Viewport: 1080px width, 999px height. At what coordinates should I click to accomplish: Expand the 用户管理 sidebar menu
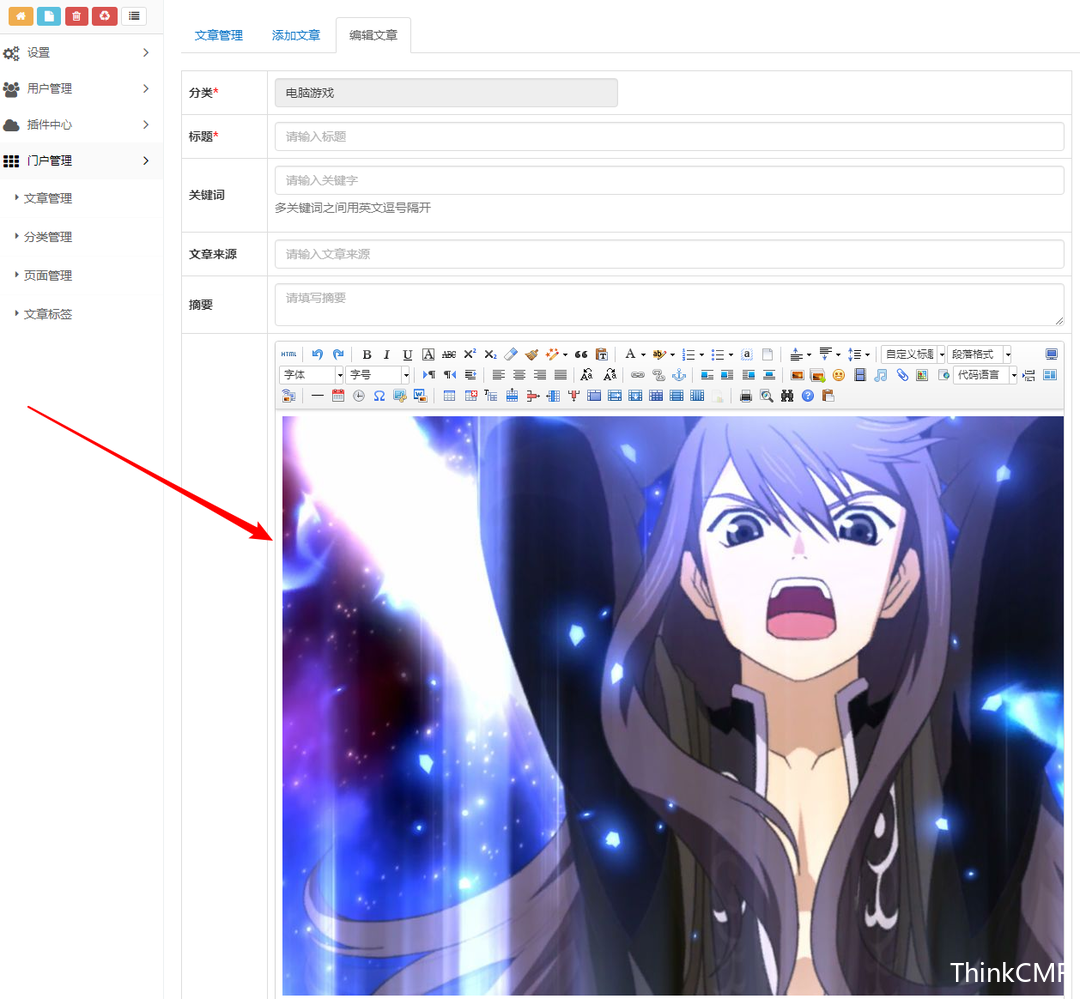pos(81,88)
